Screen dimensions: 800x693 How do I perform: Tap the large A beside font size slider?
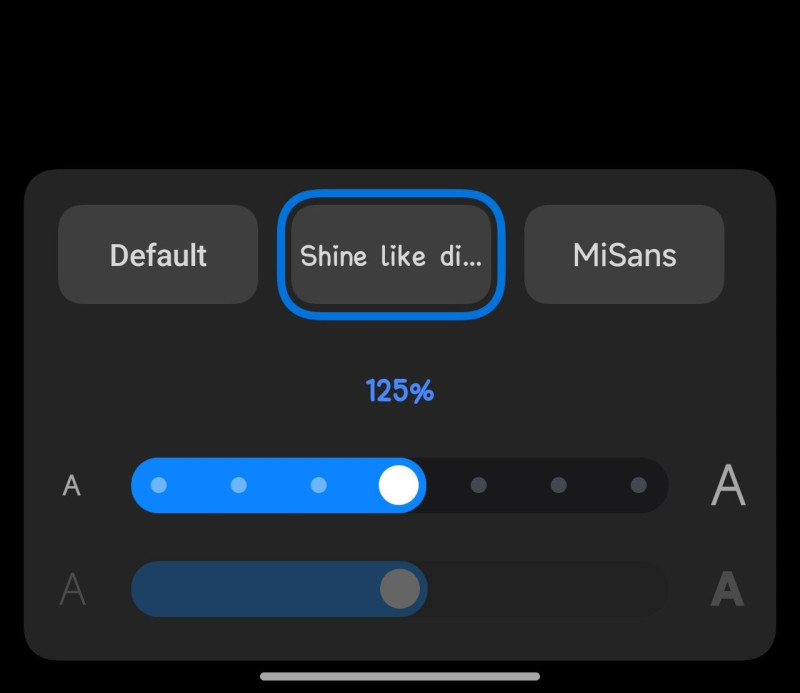tap(728, 486)
